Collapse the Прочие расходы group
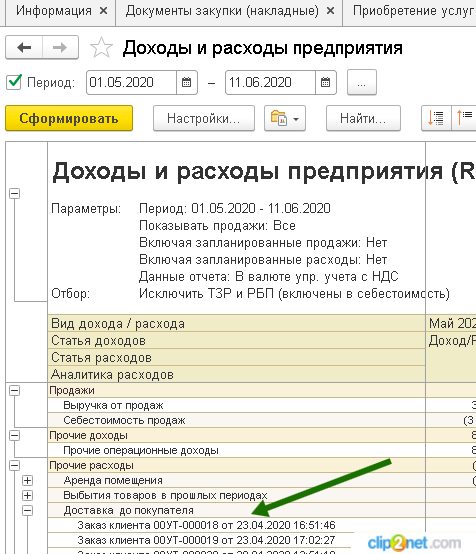This screenshot has width=476, height=554. (x=14, y=466)
